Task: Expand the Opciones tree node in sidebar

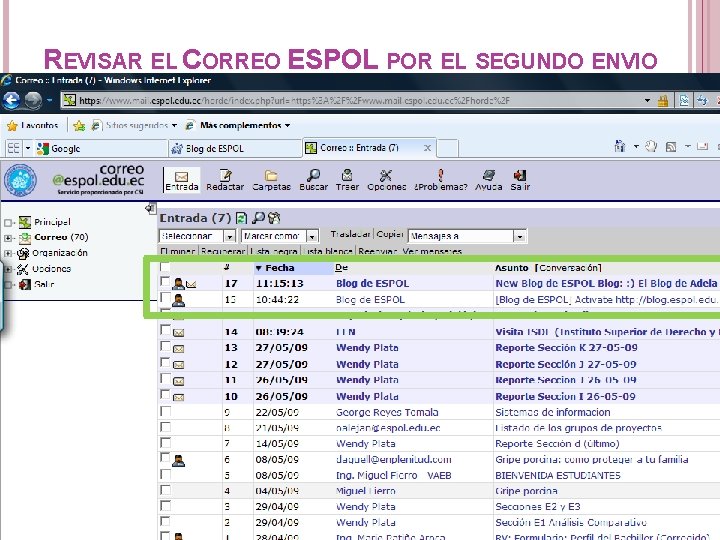Action: [x=8, y=269]
